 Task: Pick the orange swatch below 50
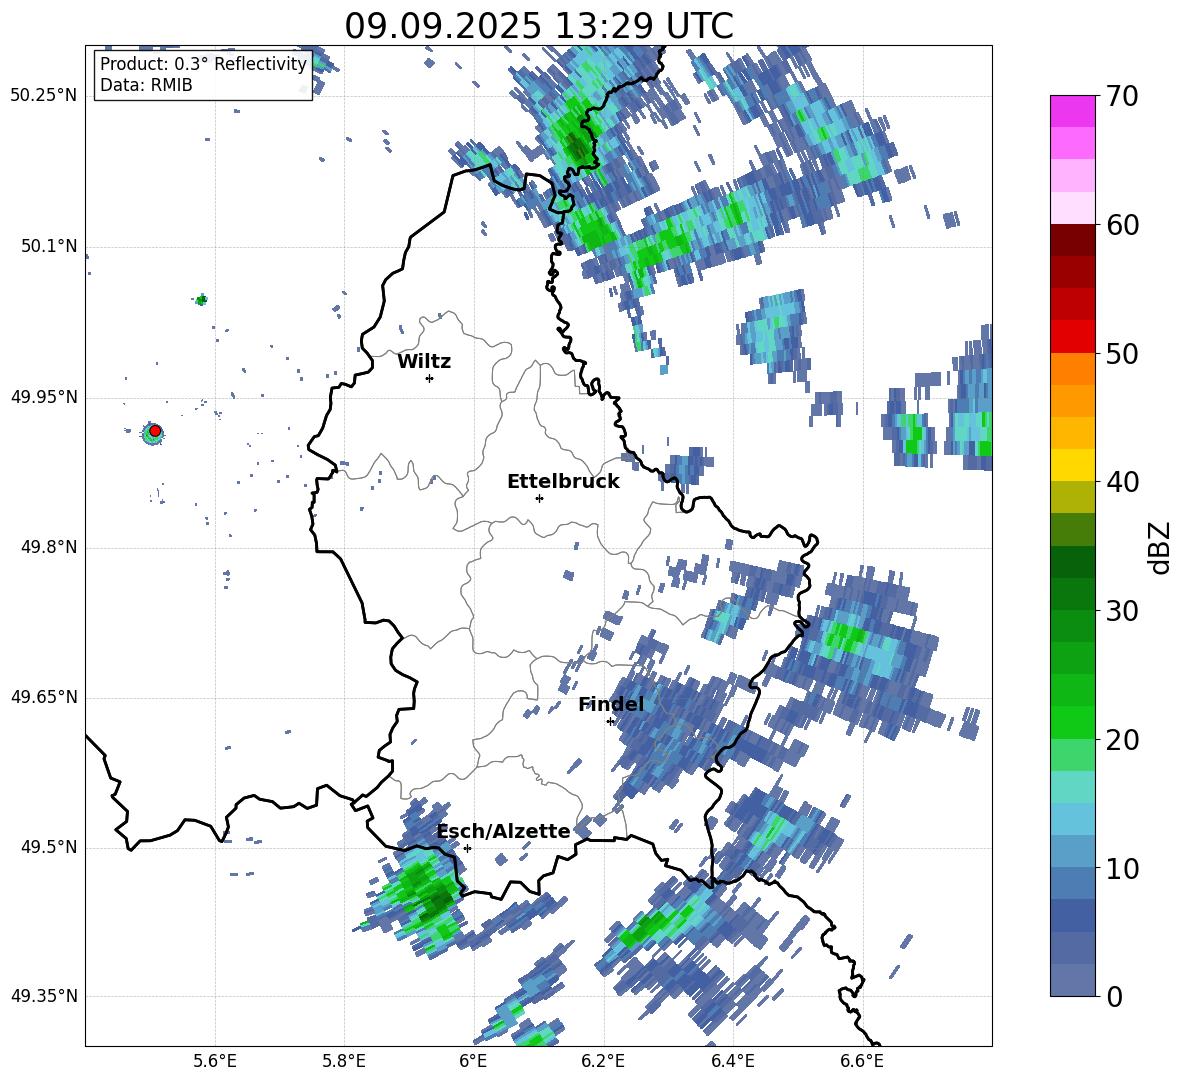click(1073, 368)
